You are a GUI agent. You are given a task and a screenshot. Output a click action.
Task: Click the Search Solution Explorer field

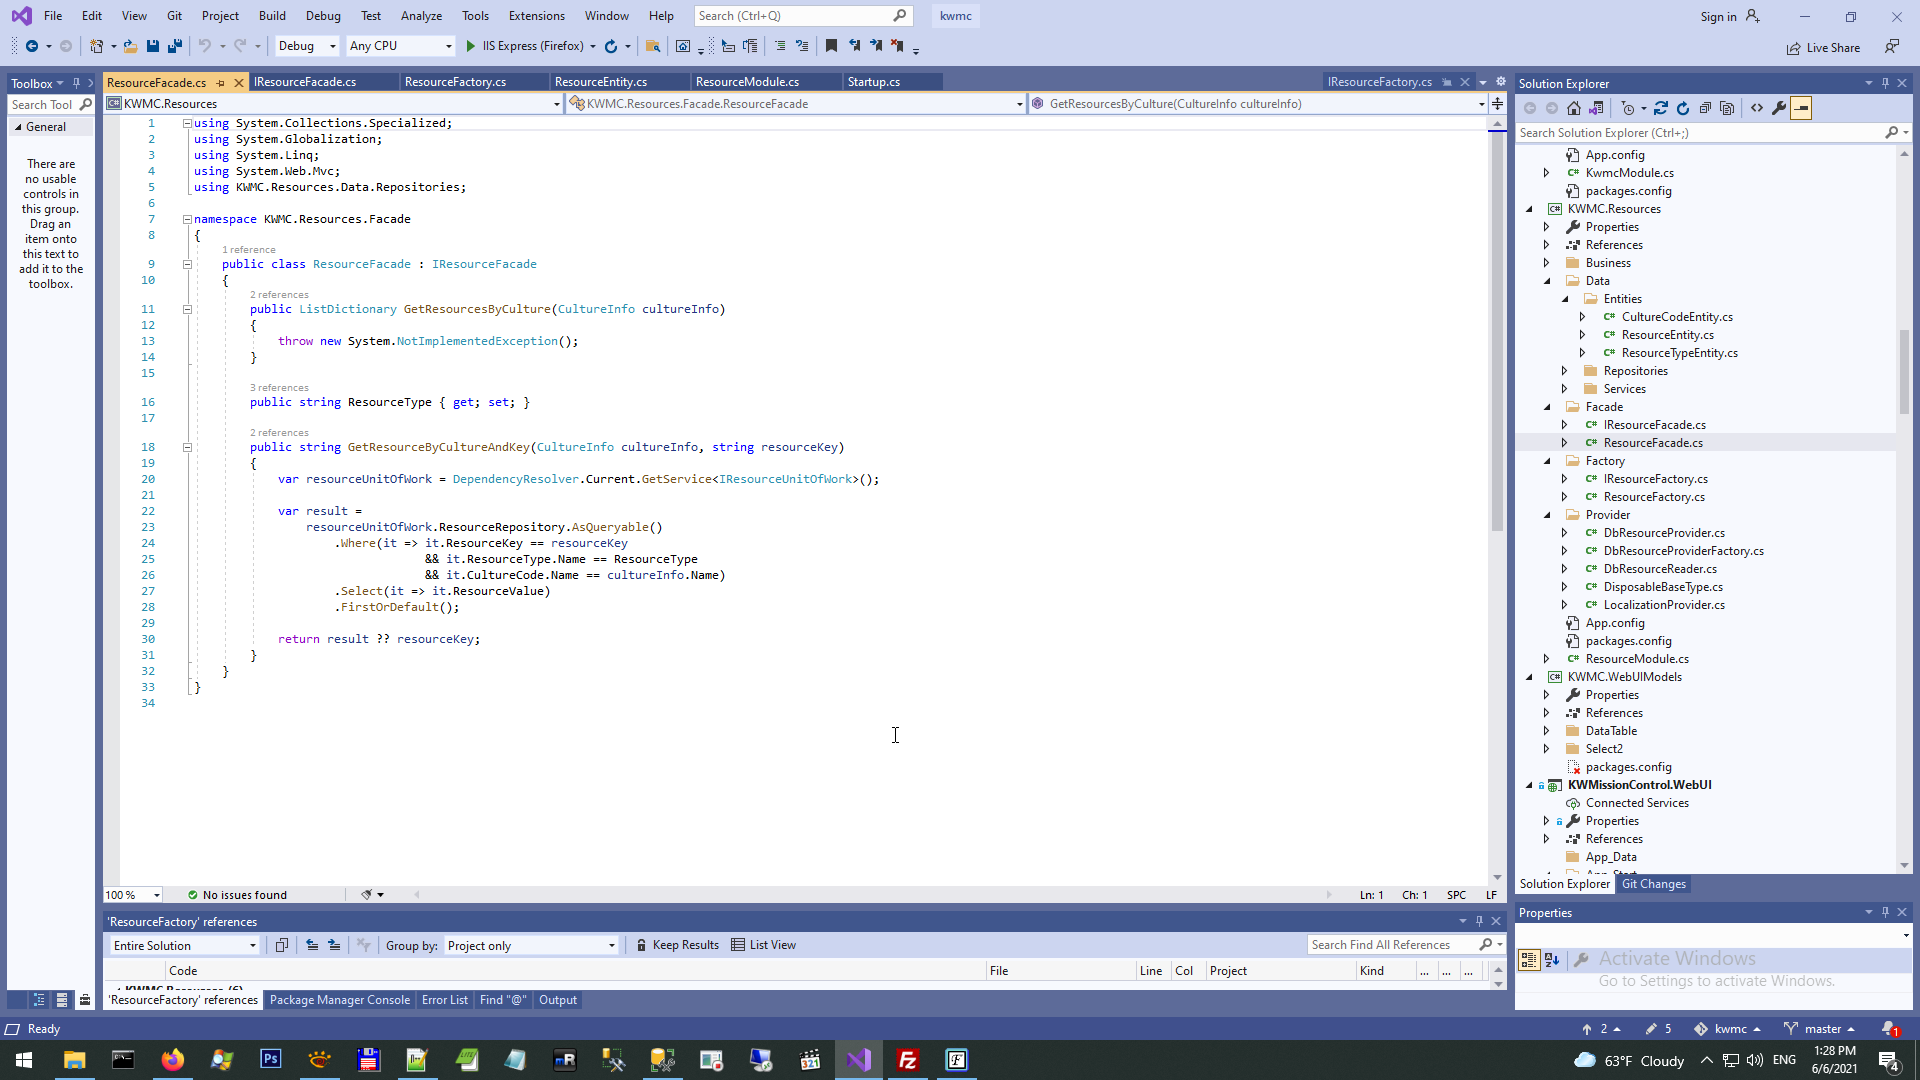[x=1700, y=133]
